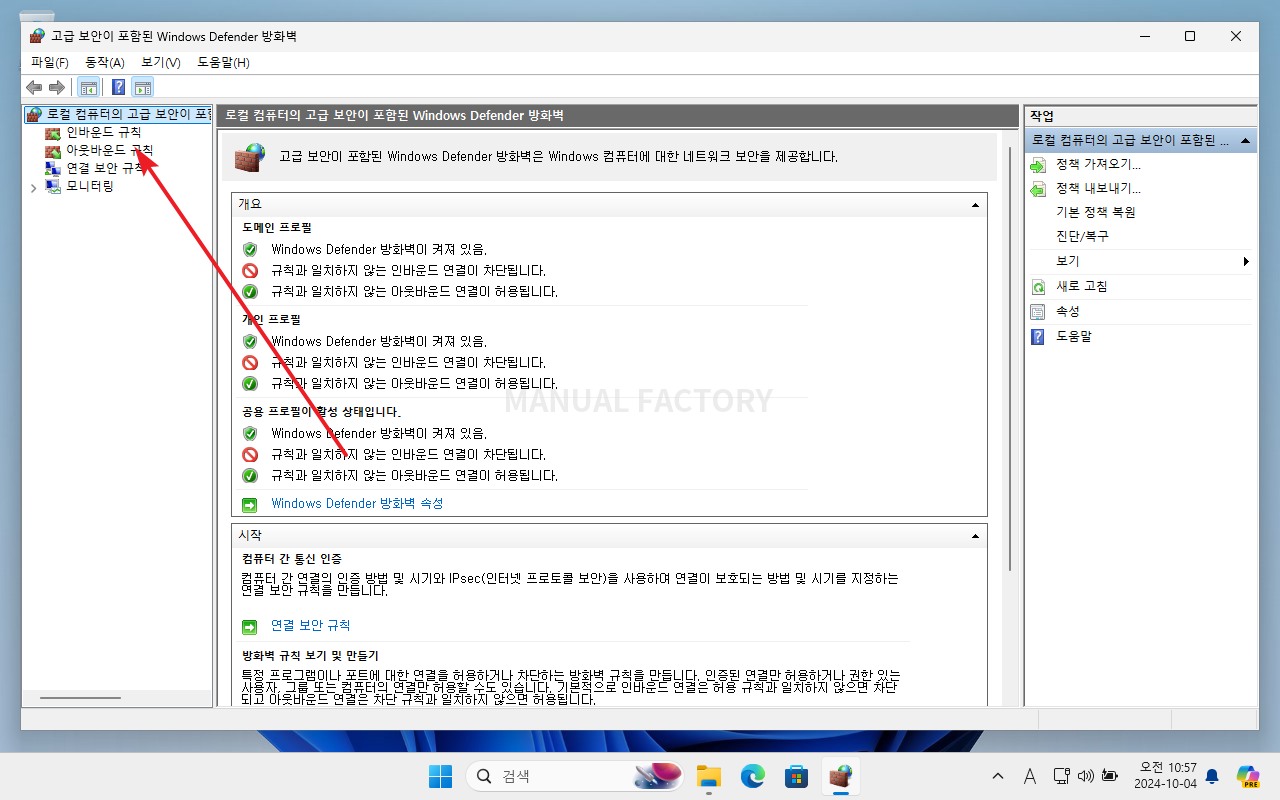Click 새로 고침 action
This screenshot has height=800, width=1280.
click(1082, 286)
